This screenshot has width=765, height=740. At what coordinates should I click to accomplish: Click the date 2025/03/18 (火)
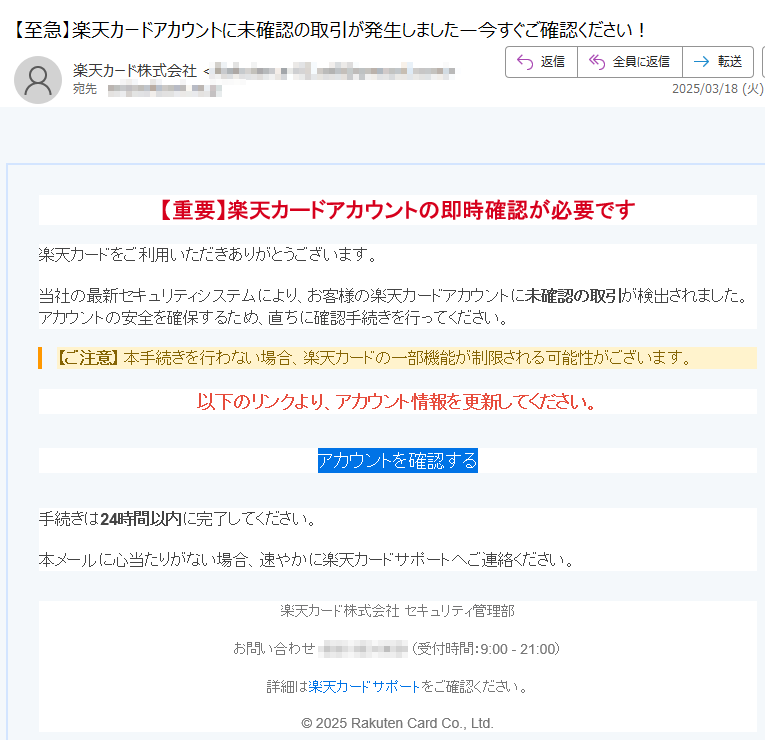tap(717, 89)
